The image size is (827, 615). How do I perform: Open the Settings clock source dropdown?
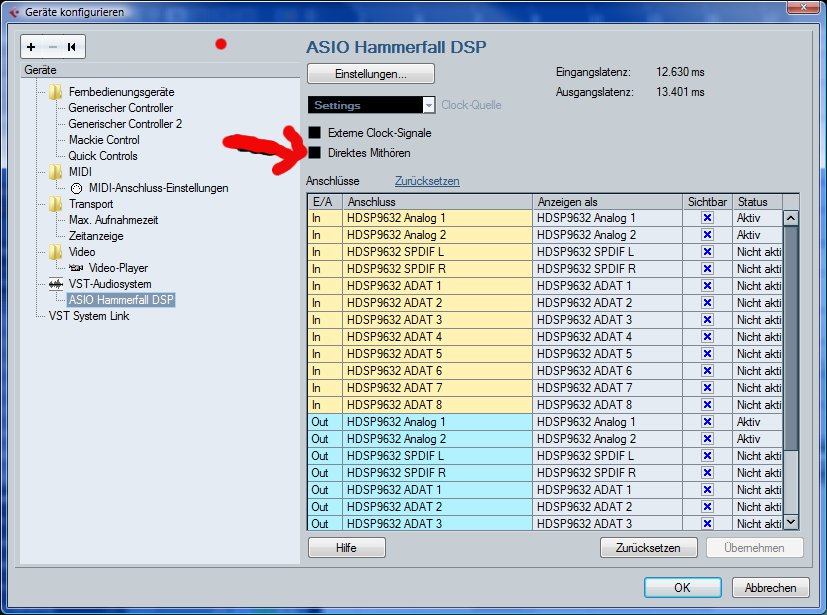click(371, 105)
